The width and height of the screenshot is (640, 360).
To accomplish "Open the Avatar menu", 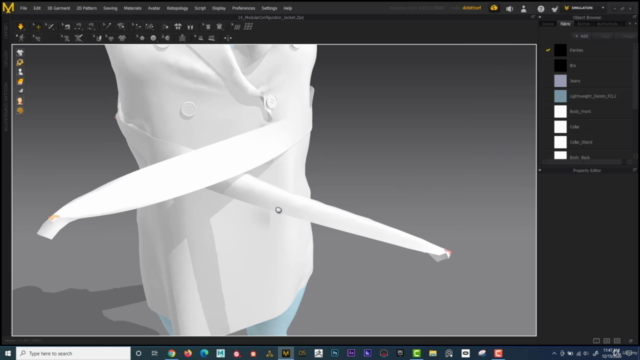I will (x=154, y=8).
